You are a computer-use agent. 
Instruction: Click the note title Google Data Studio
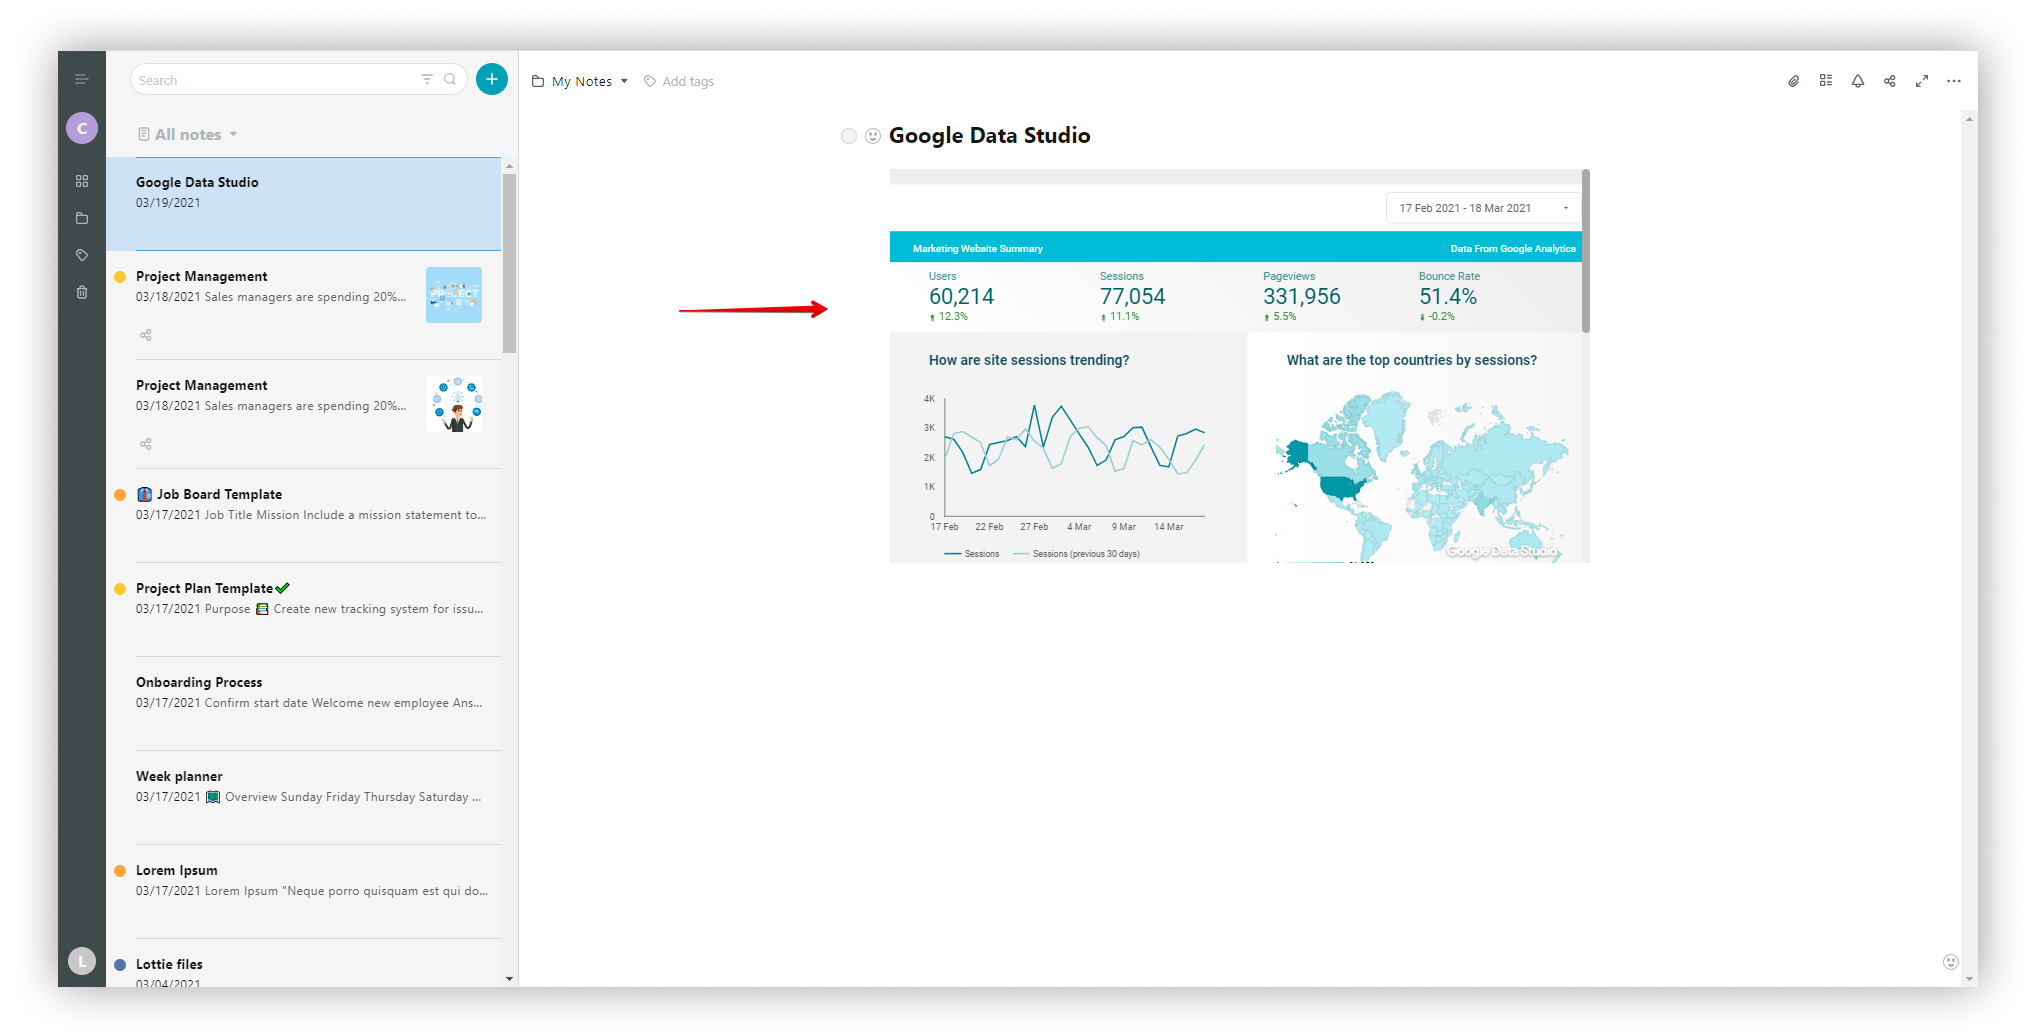coord(989,135)
